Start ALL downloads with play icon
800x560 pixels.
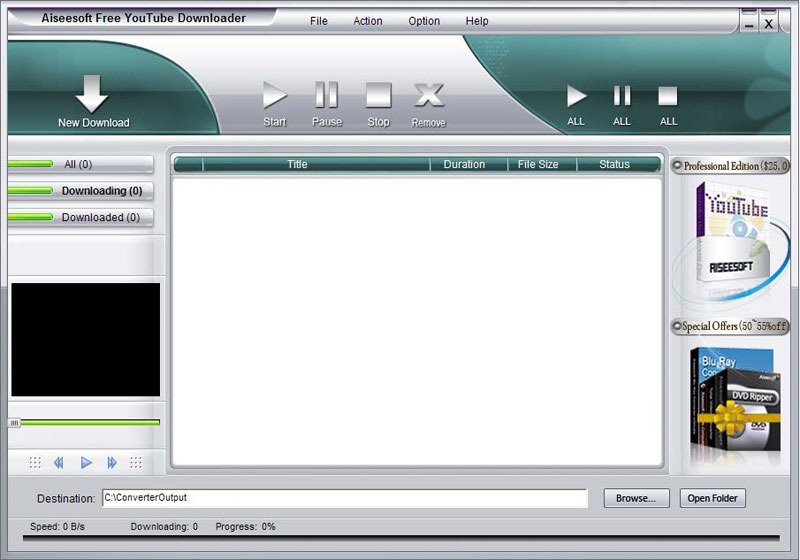(x=576, y=96)
